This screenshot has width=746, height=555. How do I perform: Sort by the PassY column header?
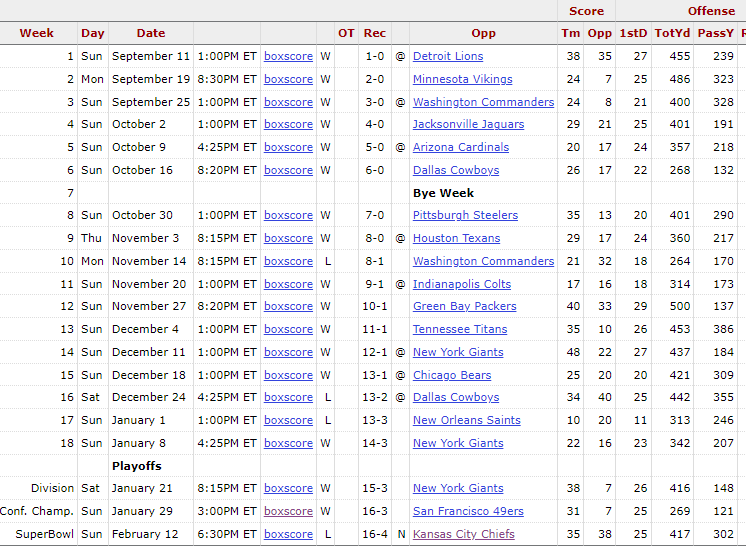click(x=716, y=33)
